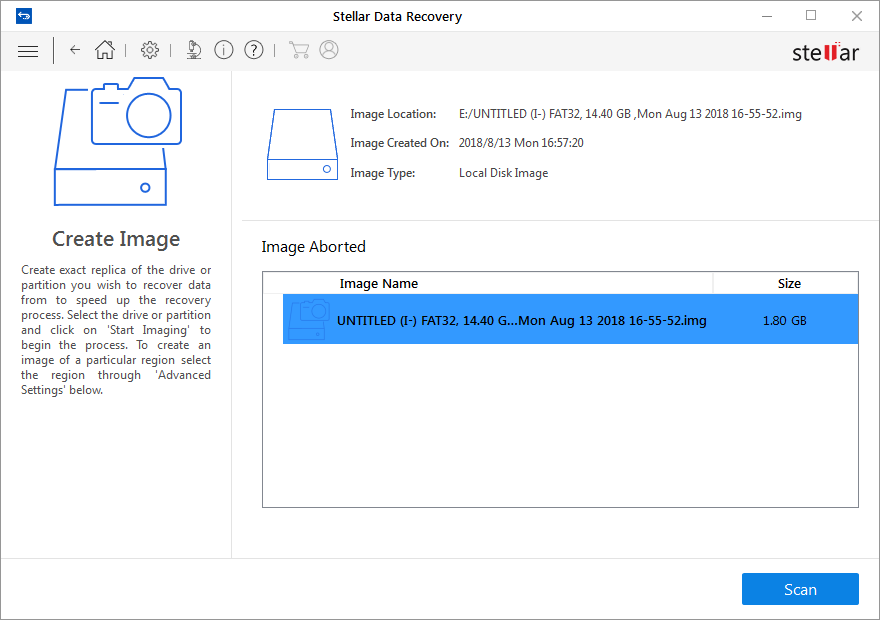This screenshot has height=620, width=880.
Task: Select the microscope tools icon
Action: (x=194, y=50)
